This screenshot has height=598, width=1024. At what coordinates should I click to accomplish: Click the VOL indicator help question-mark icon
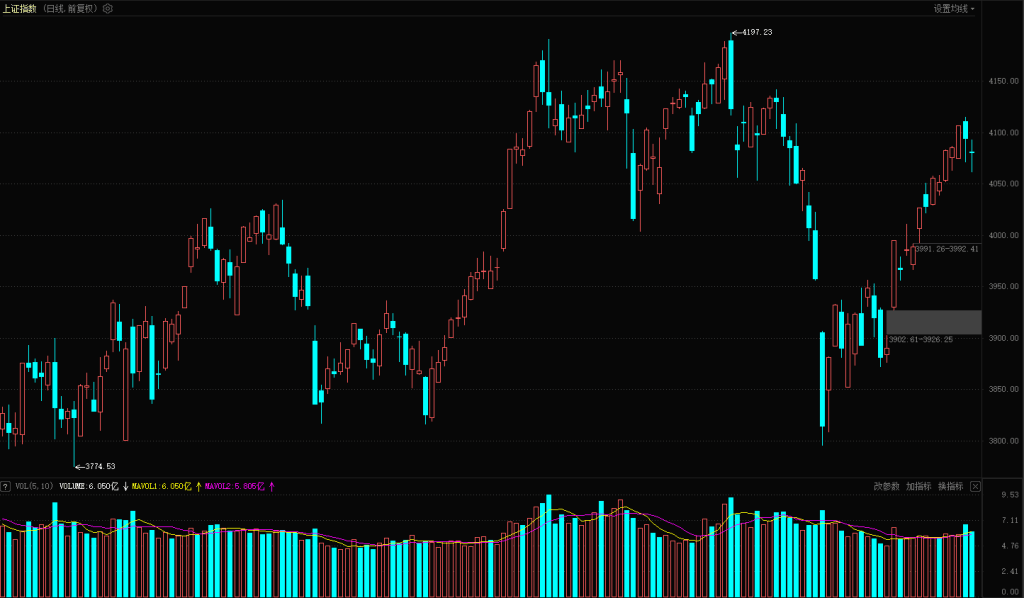click(6, 486)
